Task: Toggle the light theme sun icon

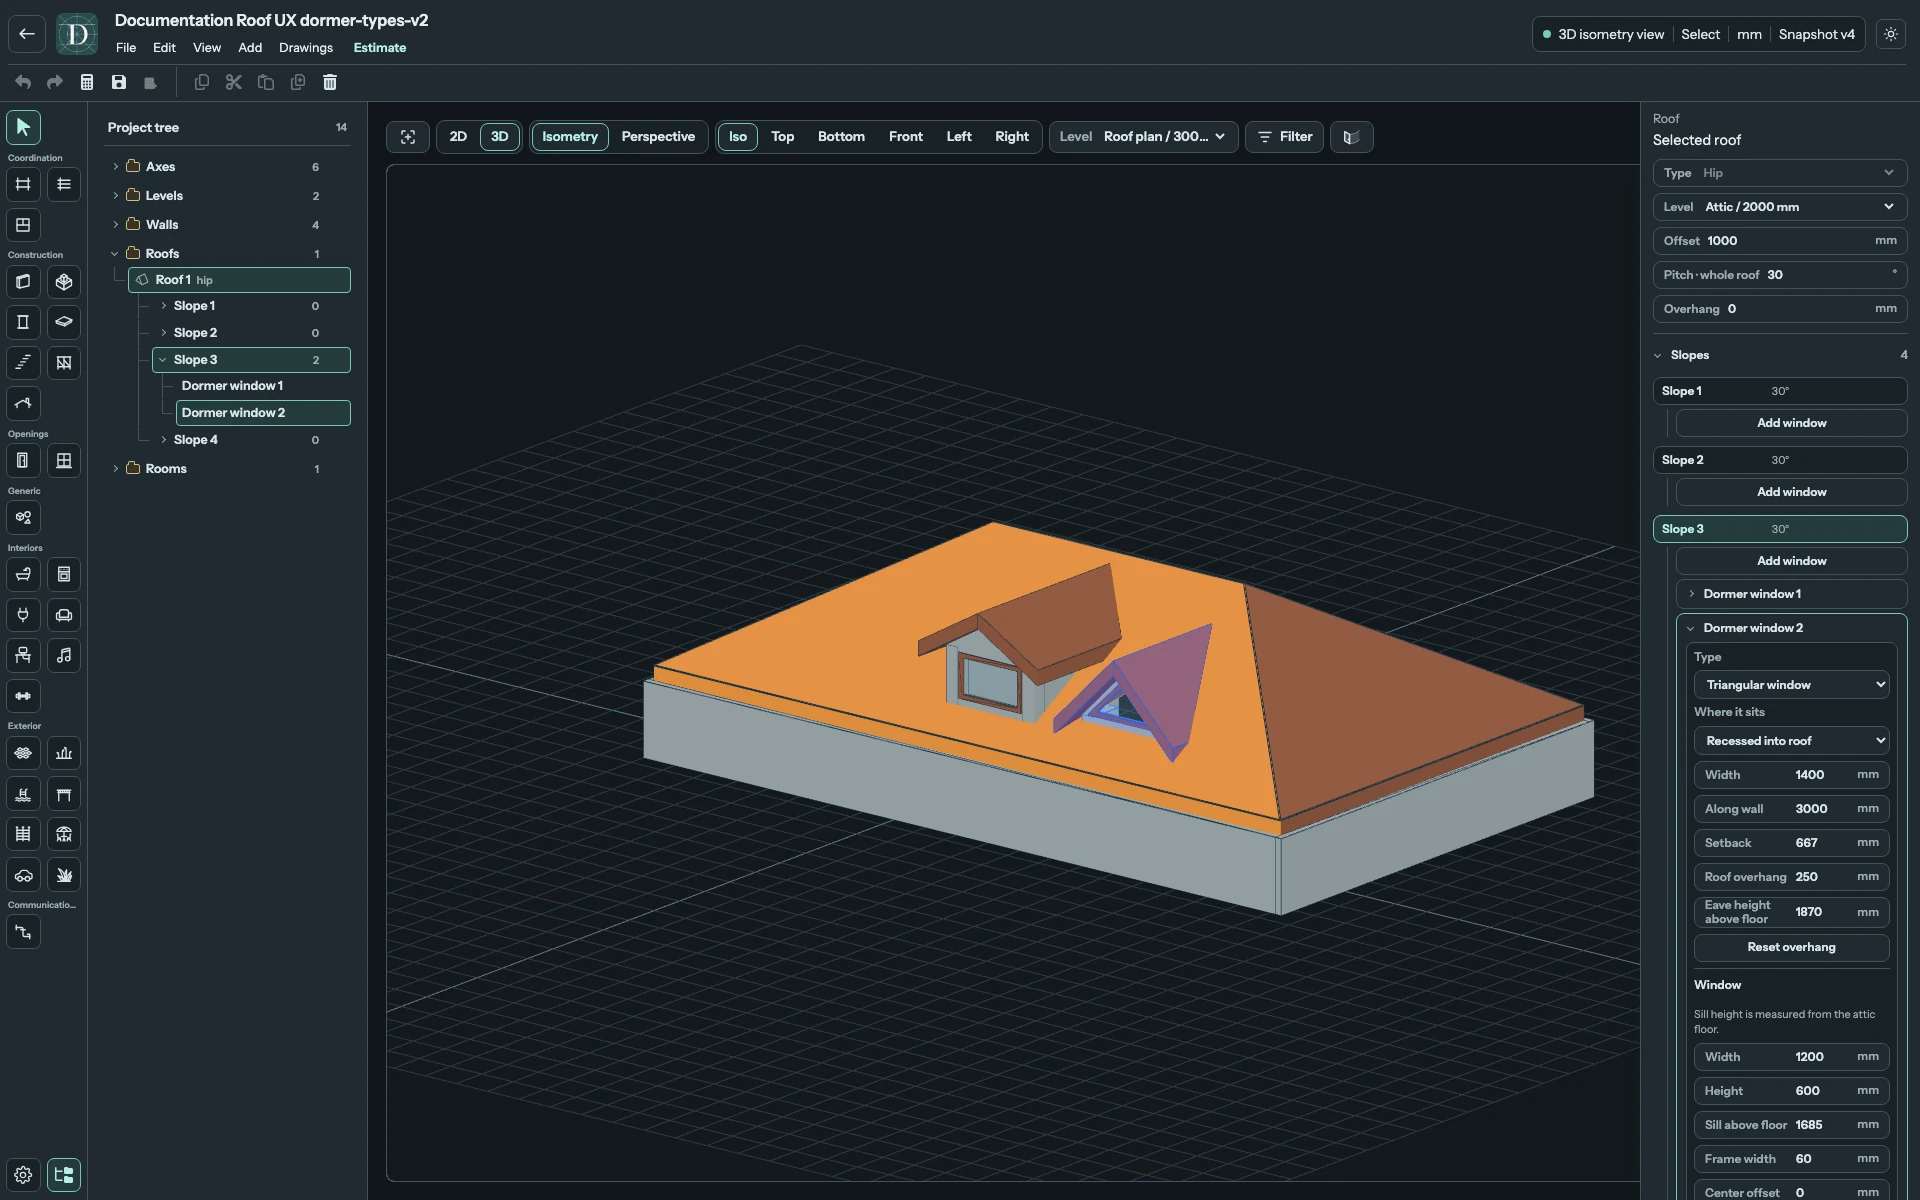Action: 1891,34
